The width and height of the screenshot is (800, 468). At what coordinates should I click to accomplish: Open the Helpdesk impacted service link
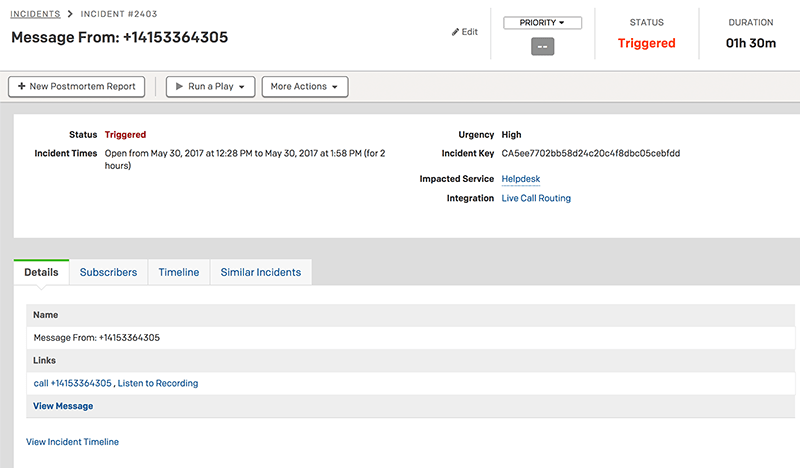(x=520, y=179)
